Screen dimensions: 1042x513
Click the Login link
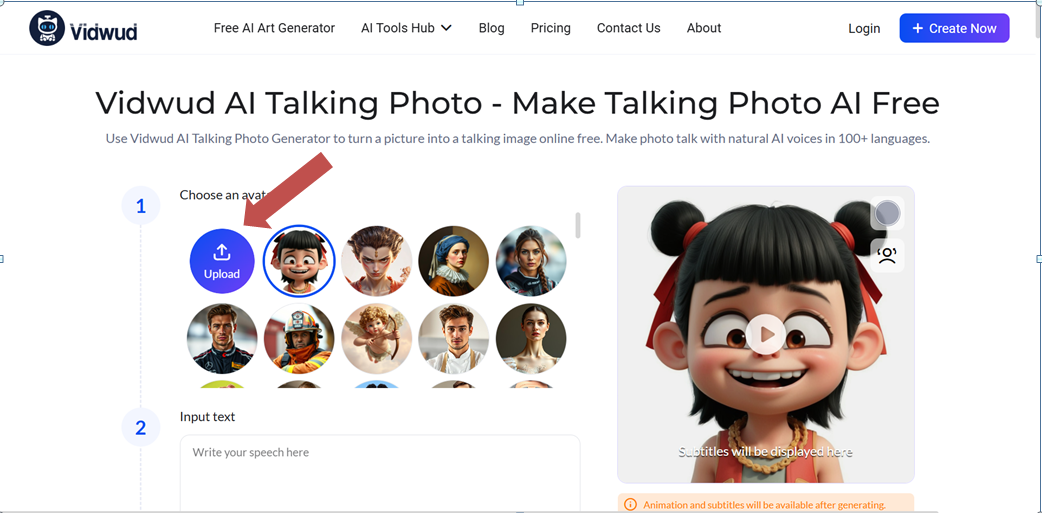click(864, 29)
